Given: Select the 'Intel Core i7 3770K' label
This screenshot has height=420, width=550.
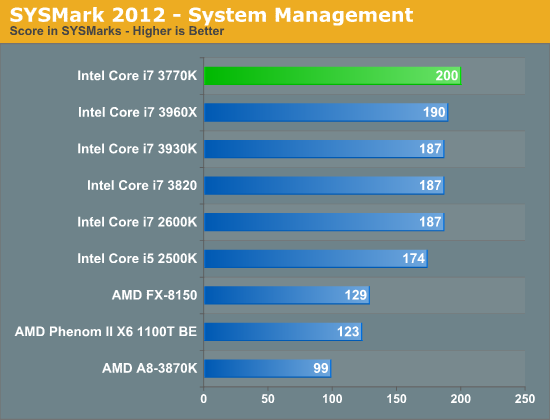Looking at the screenshot, I should [137, 76].
